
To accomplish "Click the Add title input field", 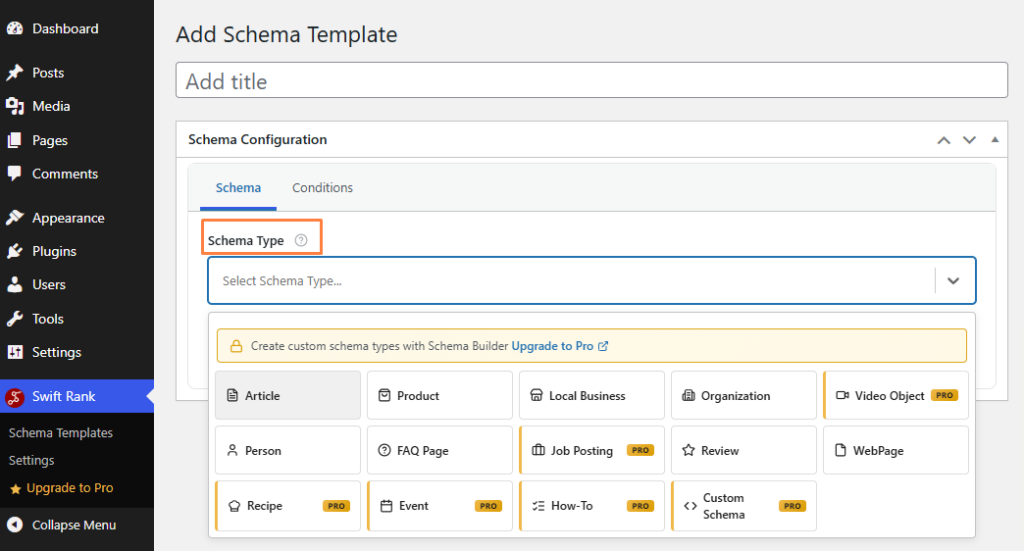I will [x=592, y=80].
